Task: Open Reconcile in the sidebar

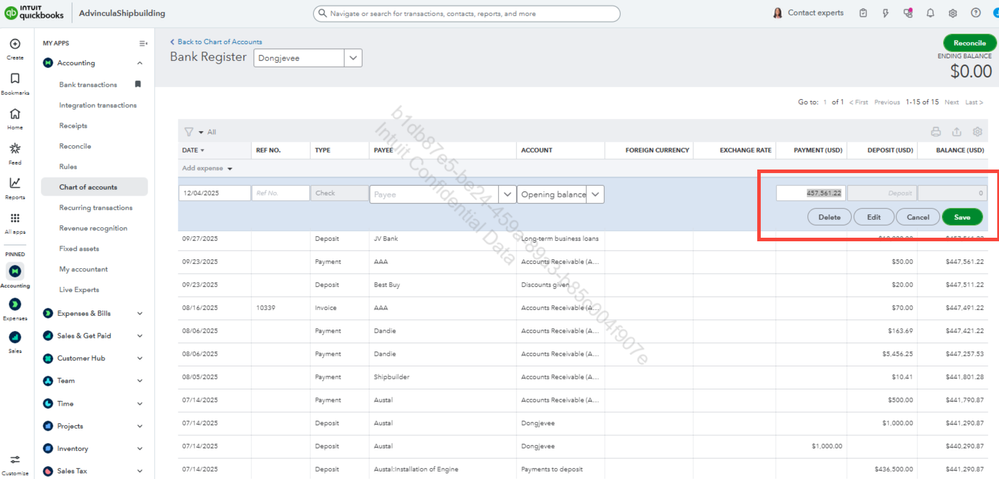Action: [75, 146]
